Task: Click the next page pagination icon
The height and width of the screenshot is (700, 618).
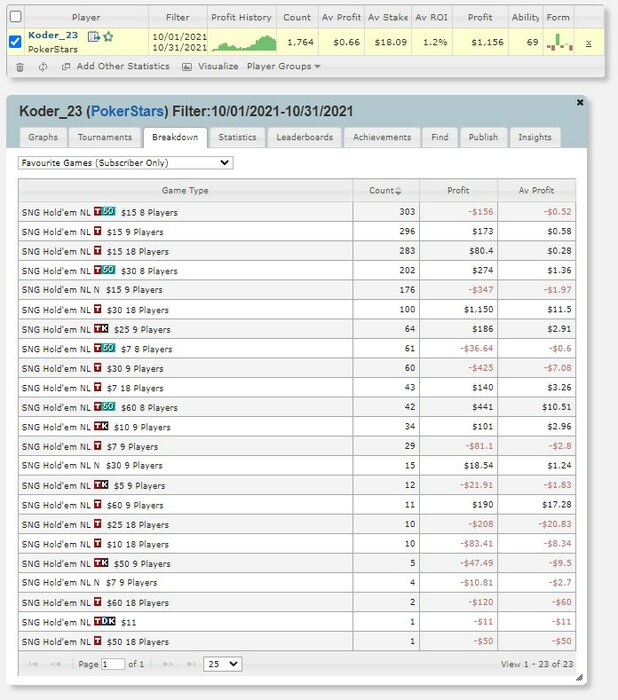Action: [x=168, y=664]
